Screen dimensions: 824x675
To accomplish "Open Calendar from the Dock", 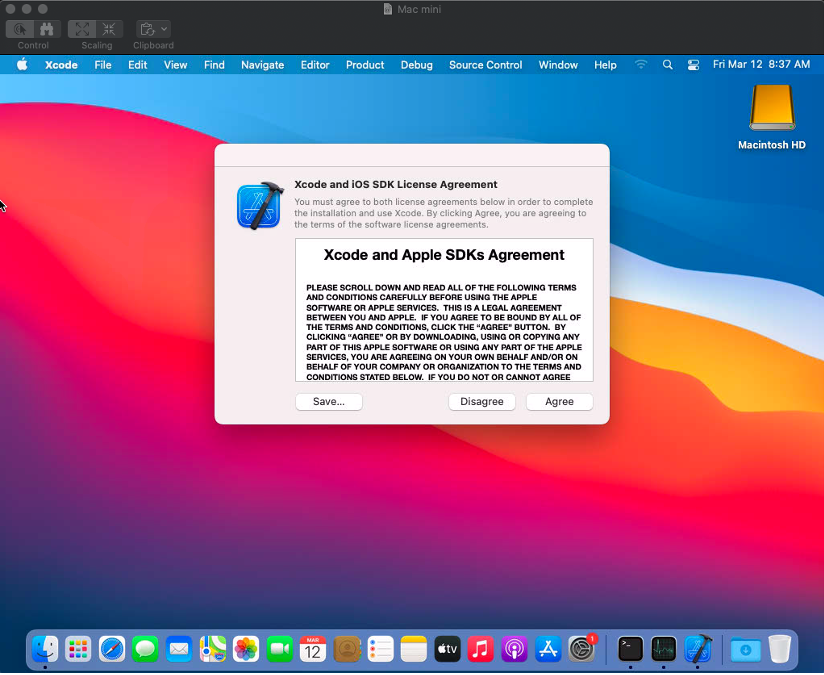I will 313,649.
